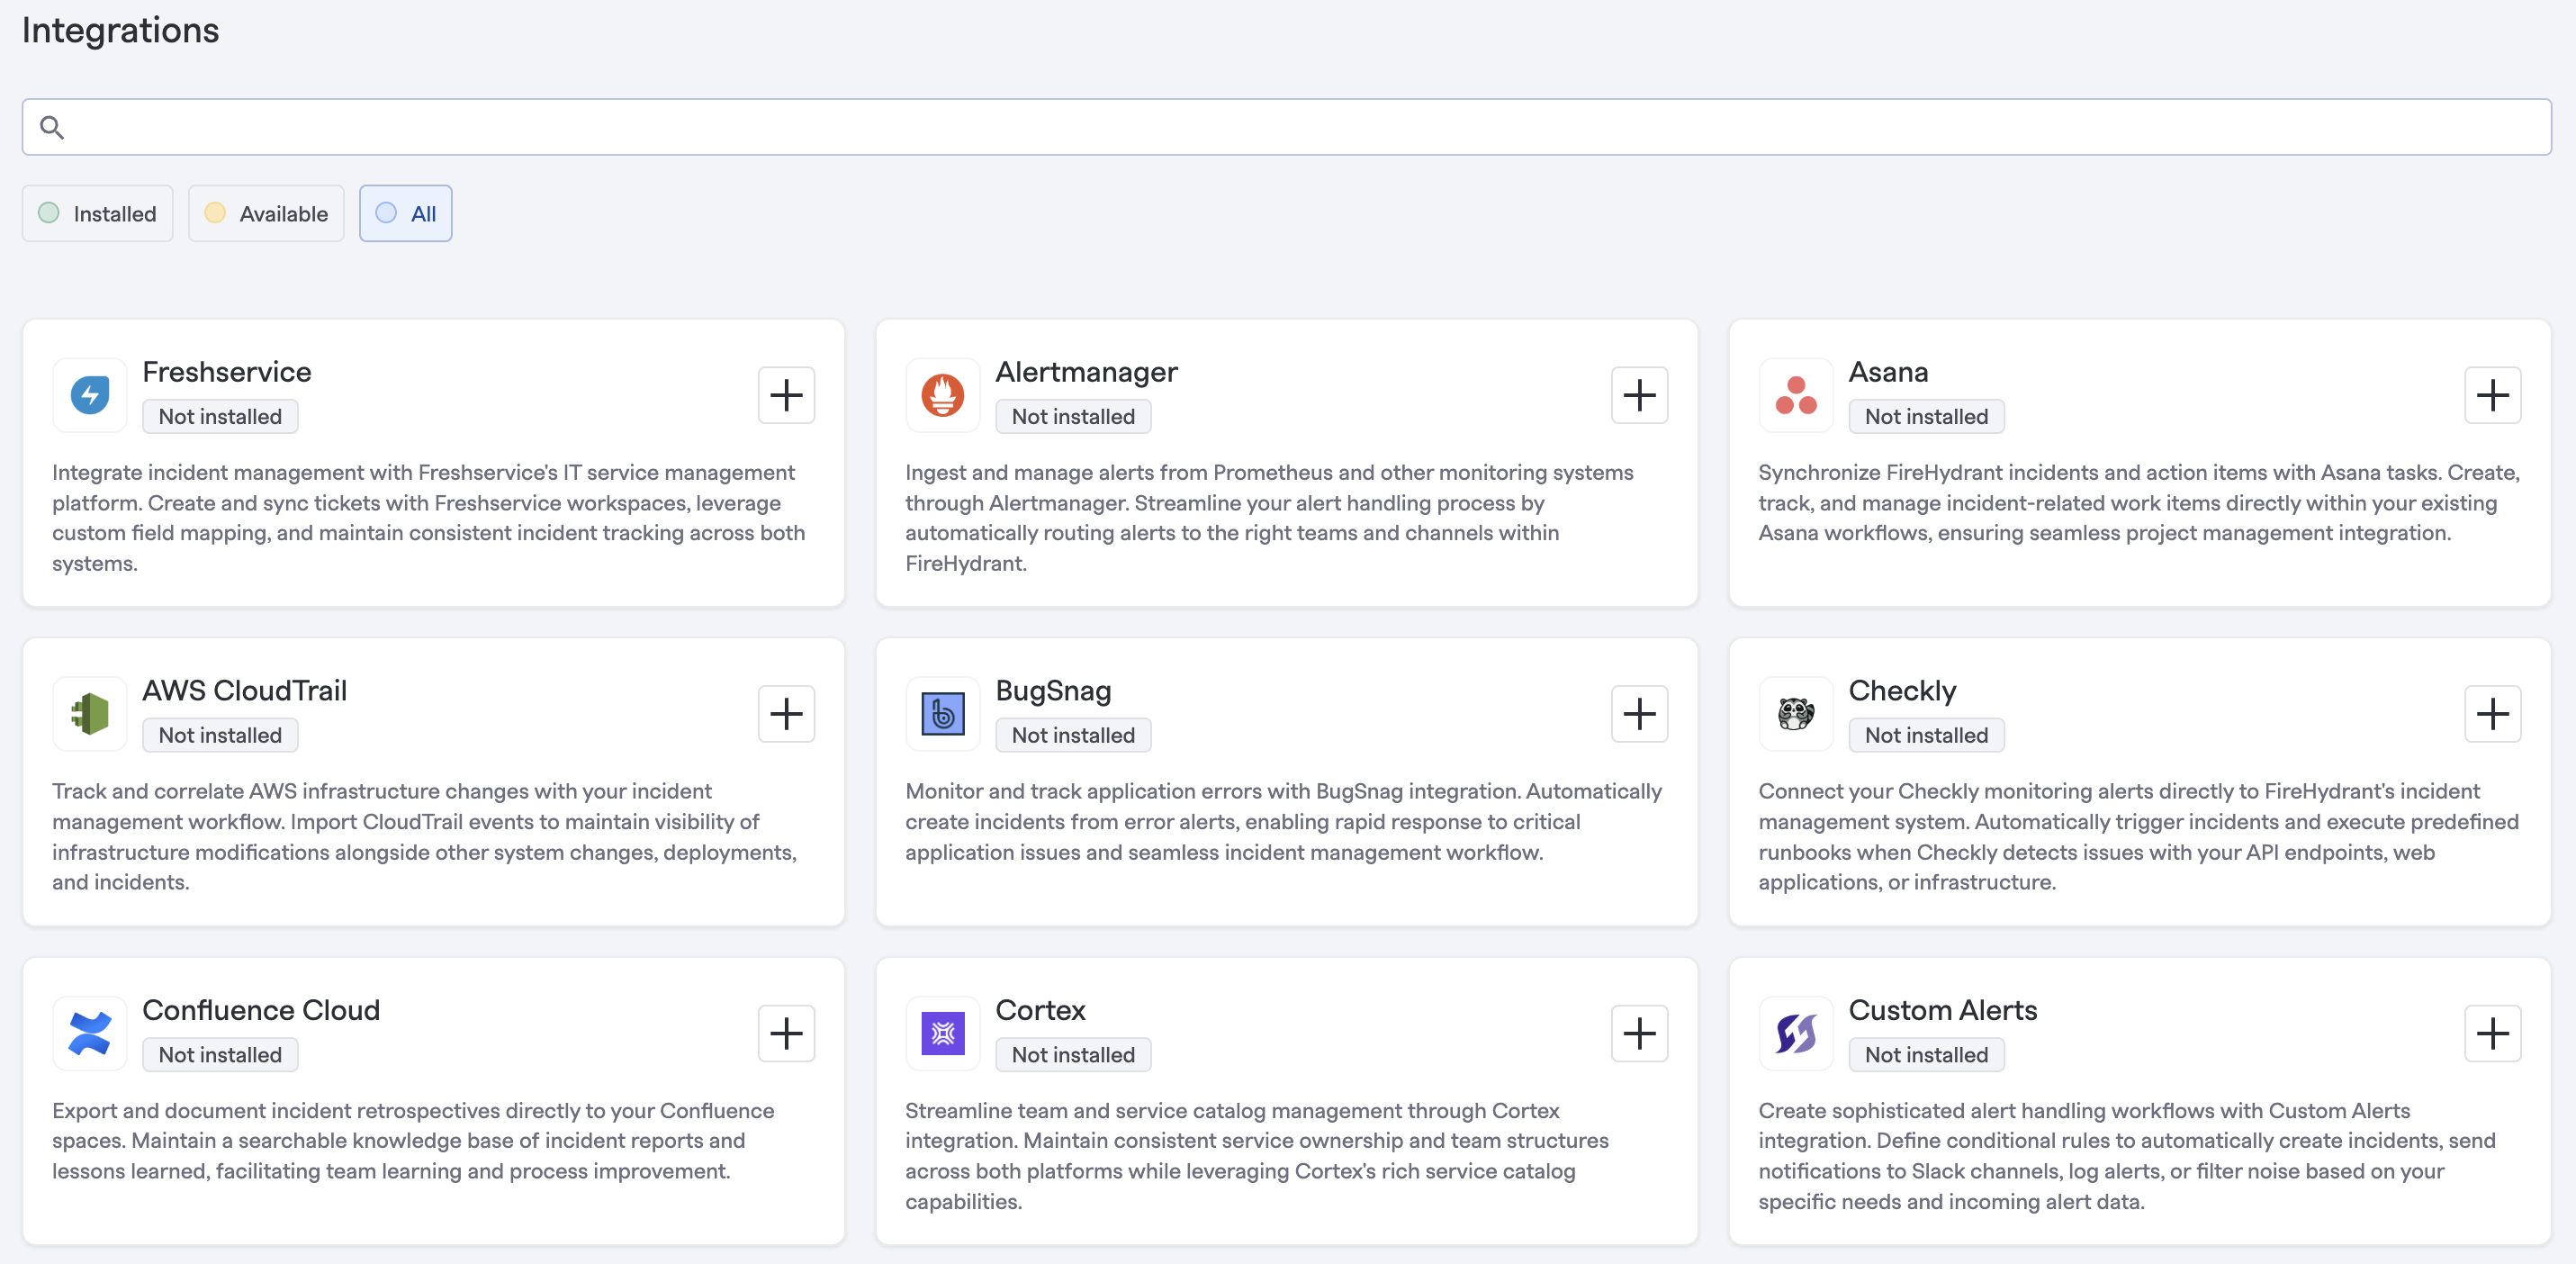Click the Cortex purple logo icon
Screen dimensions: 2576x1264
942,1033
